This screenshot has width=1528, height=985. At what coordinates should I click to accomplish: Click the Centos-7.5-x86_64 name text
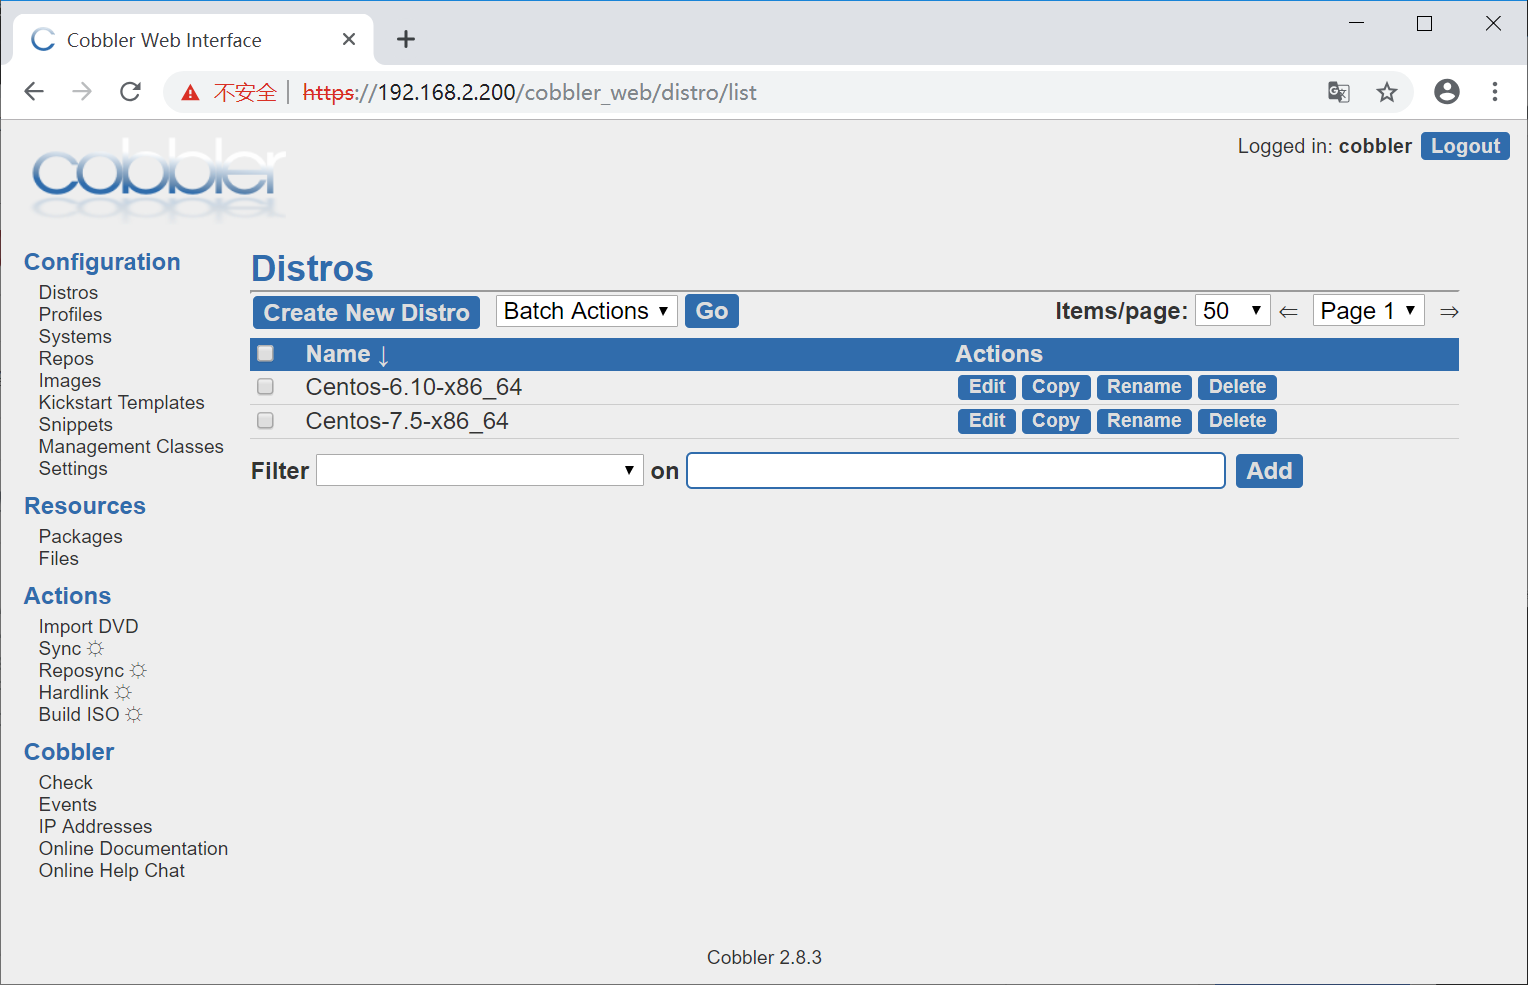tap(407, 421)
